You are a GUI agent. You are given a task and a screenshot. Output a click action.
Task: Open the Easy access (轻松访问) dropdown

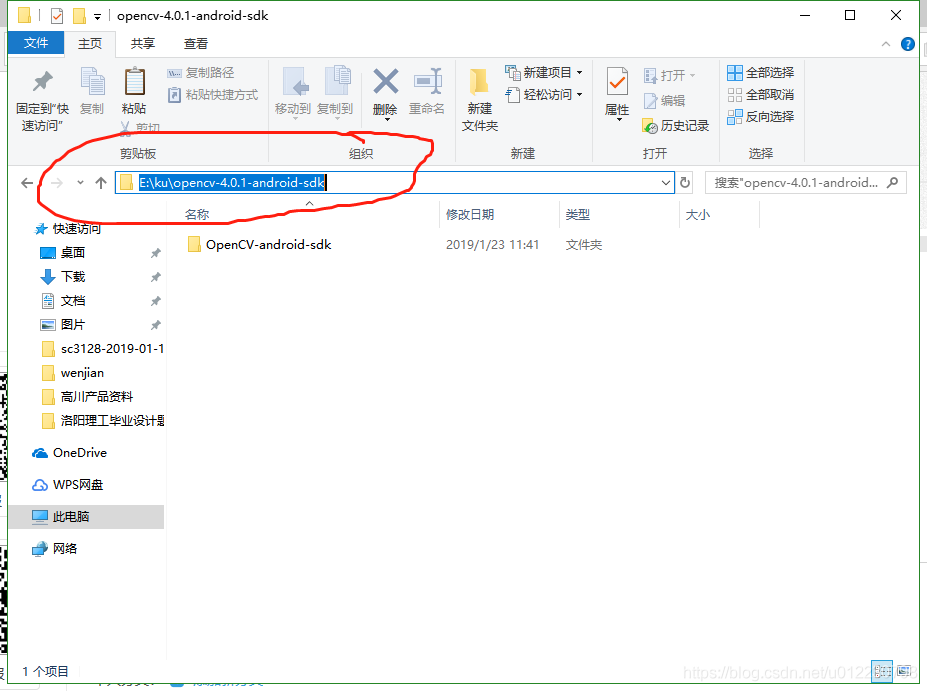544,95
